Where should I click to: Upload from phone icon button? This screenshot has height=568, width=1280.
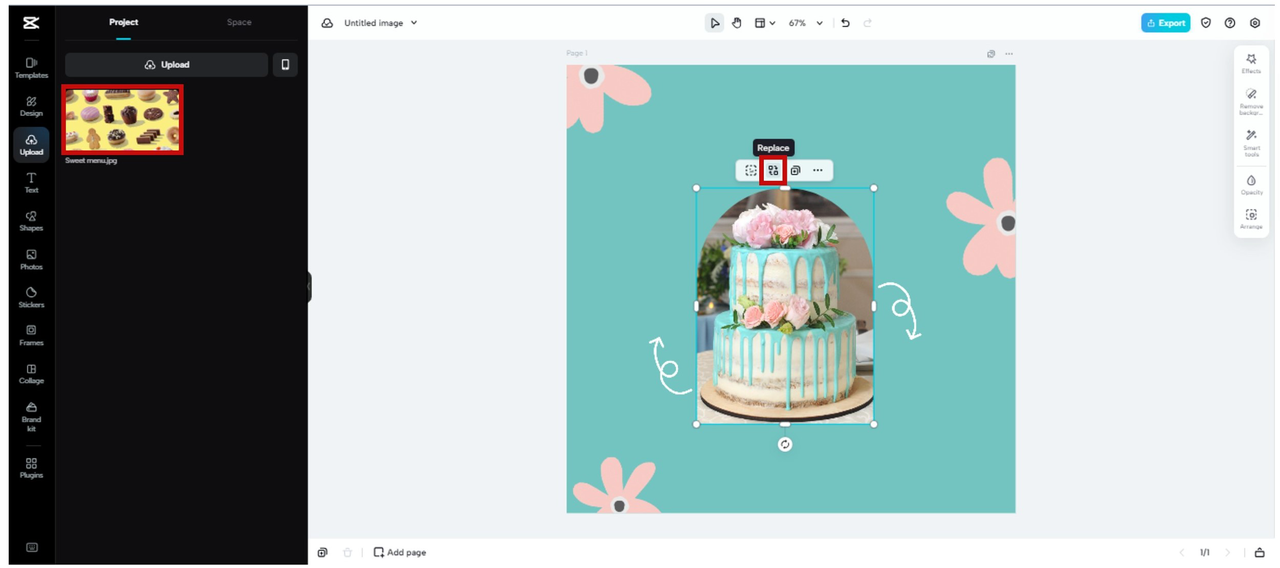click(285, 65)
